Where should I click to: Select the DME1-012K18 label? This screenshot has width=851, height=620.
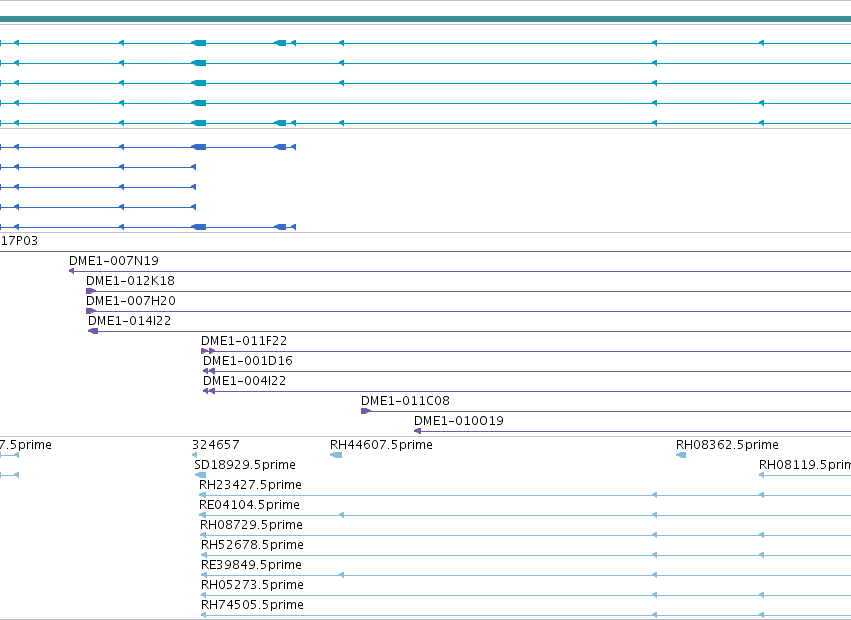coord(130,281)
